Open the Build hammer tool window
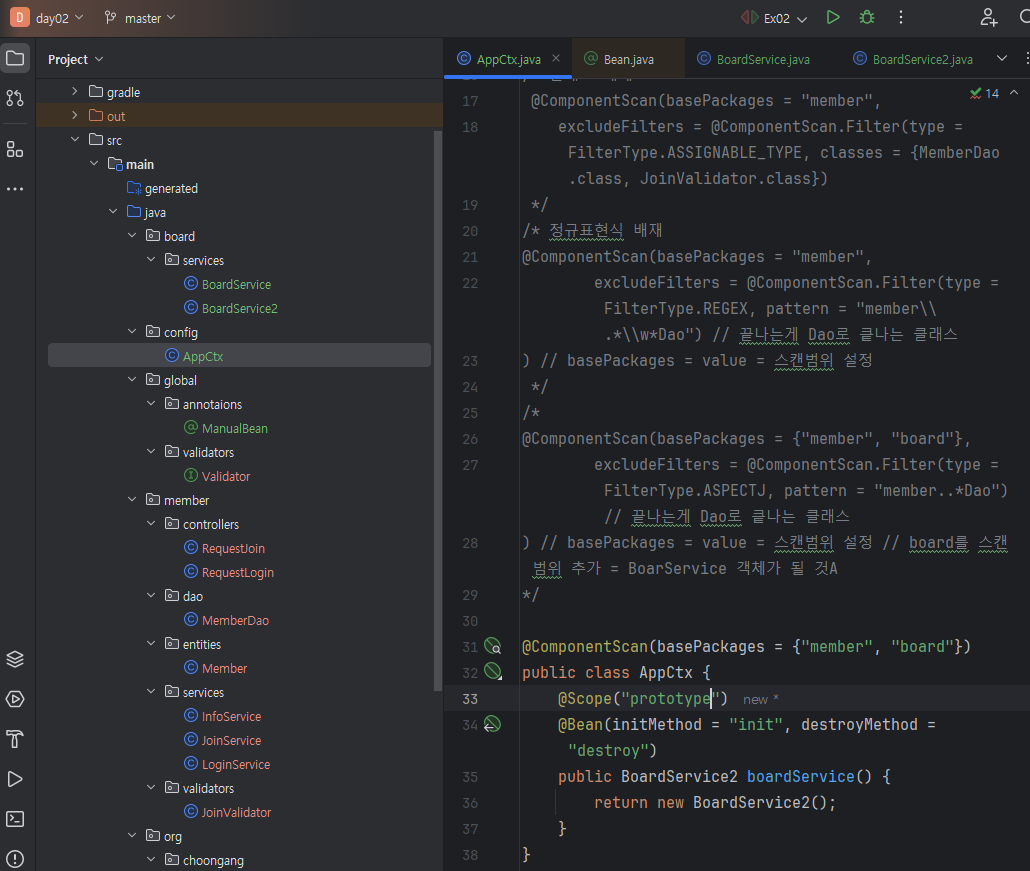 [x=15, y=739]
